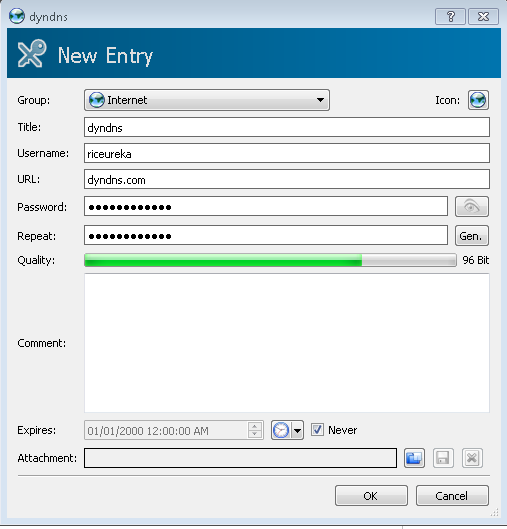The image size is (507, 529).
Task: Open the Group dropdown showing Internet
Action: [207, 100]
